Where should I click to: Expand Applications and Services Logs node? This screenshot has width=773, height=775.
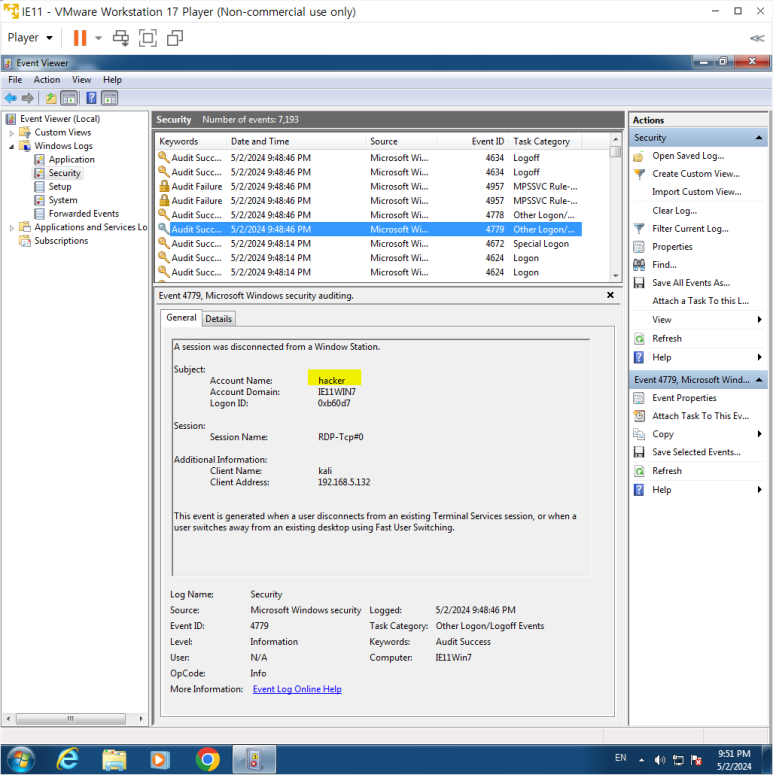tap(12, 228)
